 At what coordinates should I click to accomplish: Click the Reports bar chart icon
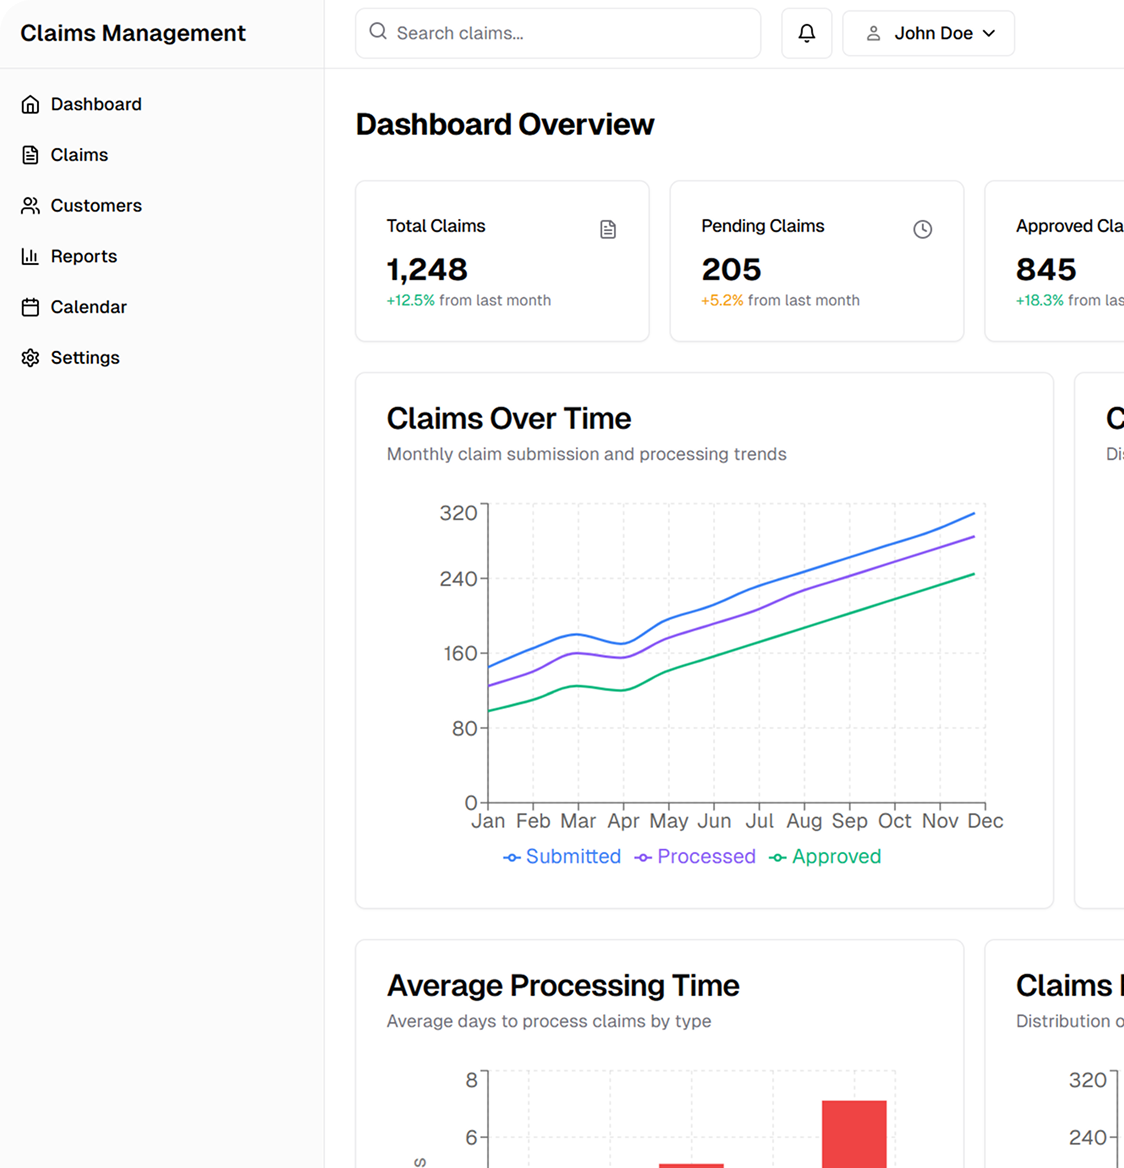31,257
